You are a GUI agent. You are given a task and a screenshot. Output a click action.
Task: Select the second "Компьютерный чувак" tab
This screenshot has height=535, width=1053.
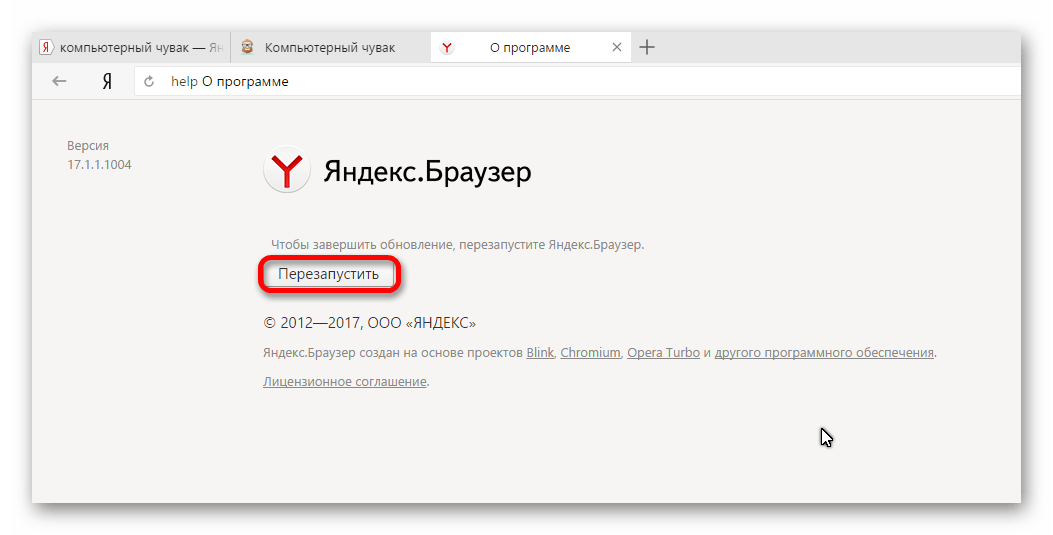click(x=329, y=47)
